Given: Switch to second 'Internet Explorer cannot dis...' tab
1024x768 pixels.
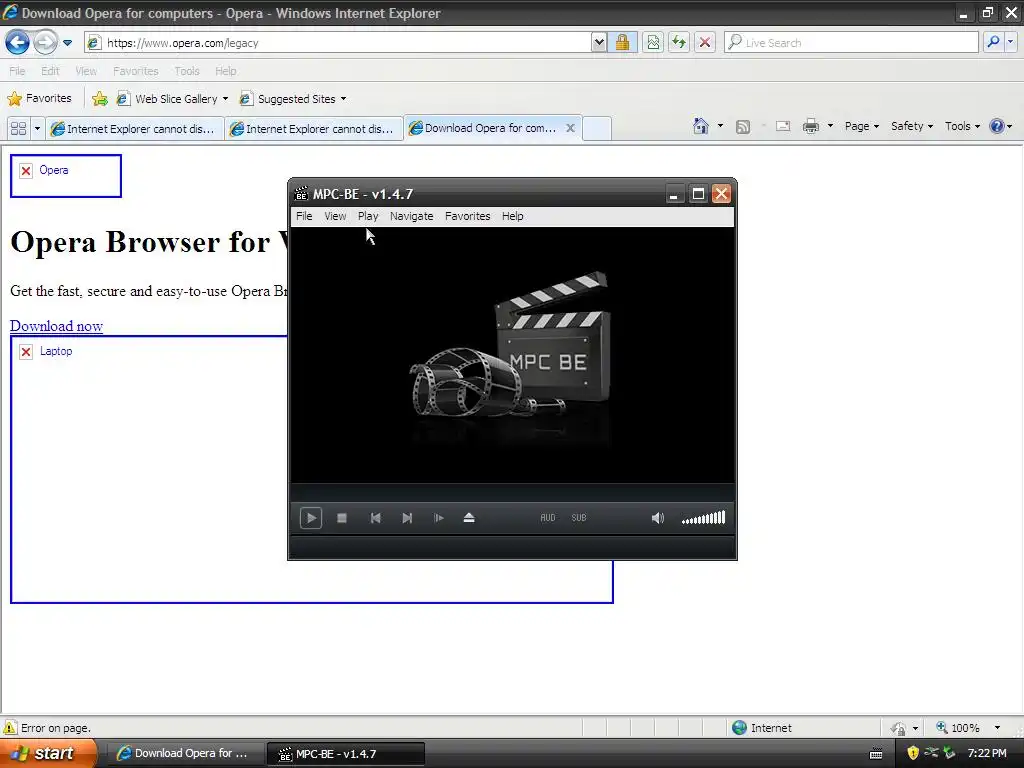Looking at the screenshot, I should (314, 129).
